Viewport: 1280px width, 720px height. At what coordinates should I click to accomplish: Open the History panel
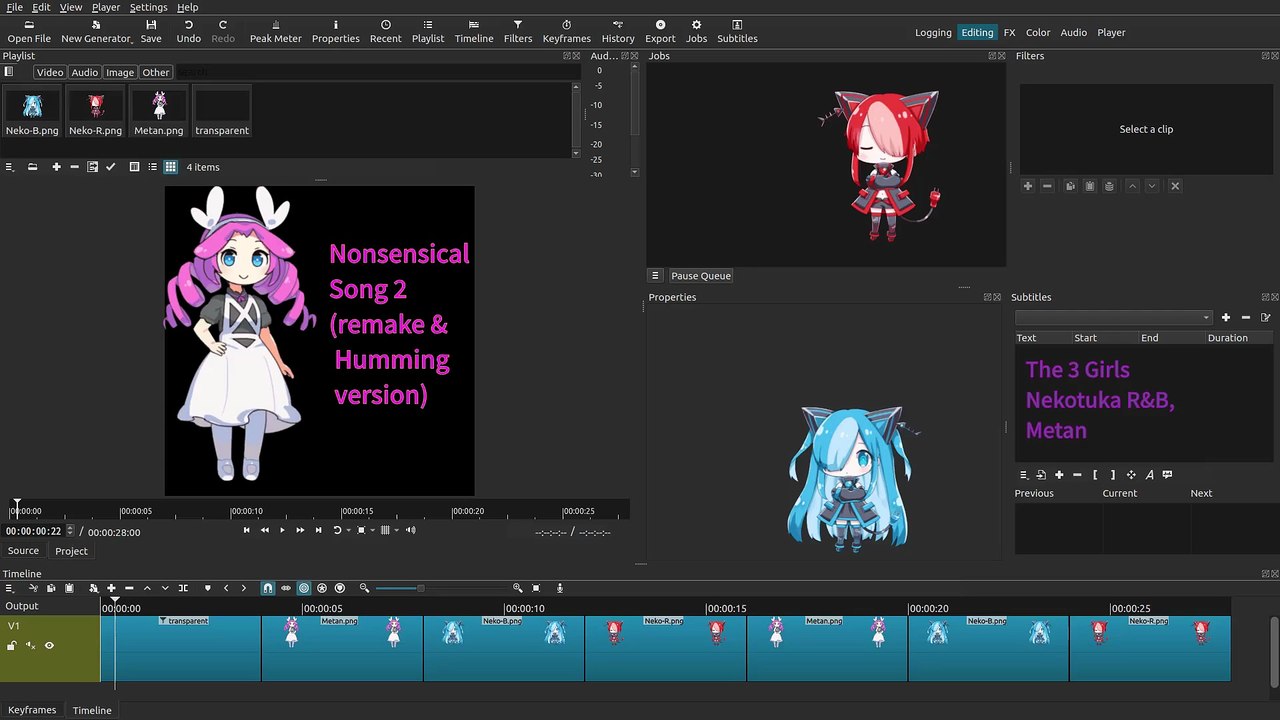pyautogui.click(x=618, y=31)
